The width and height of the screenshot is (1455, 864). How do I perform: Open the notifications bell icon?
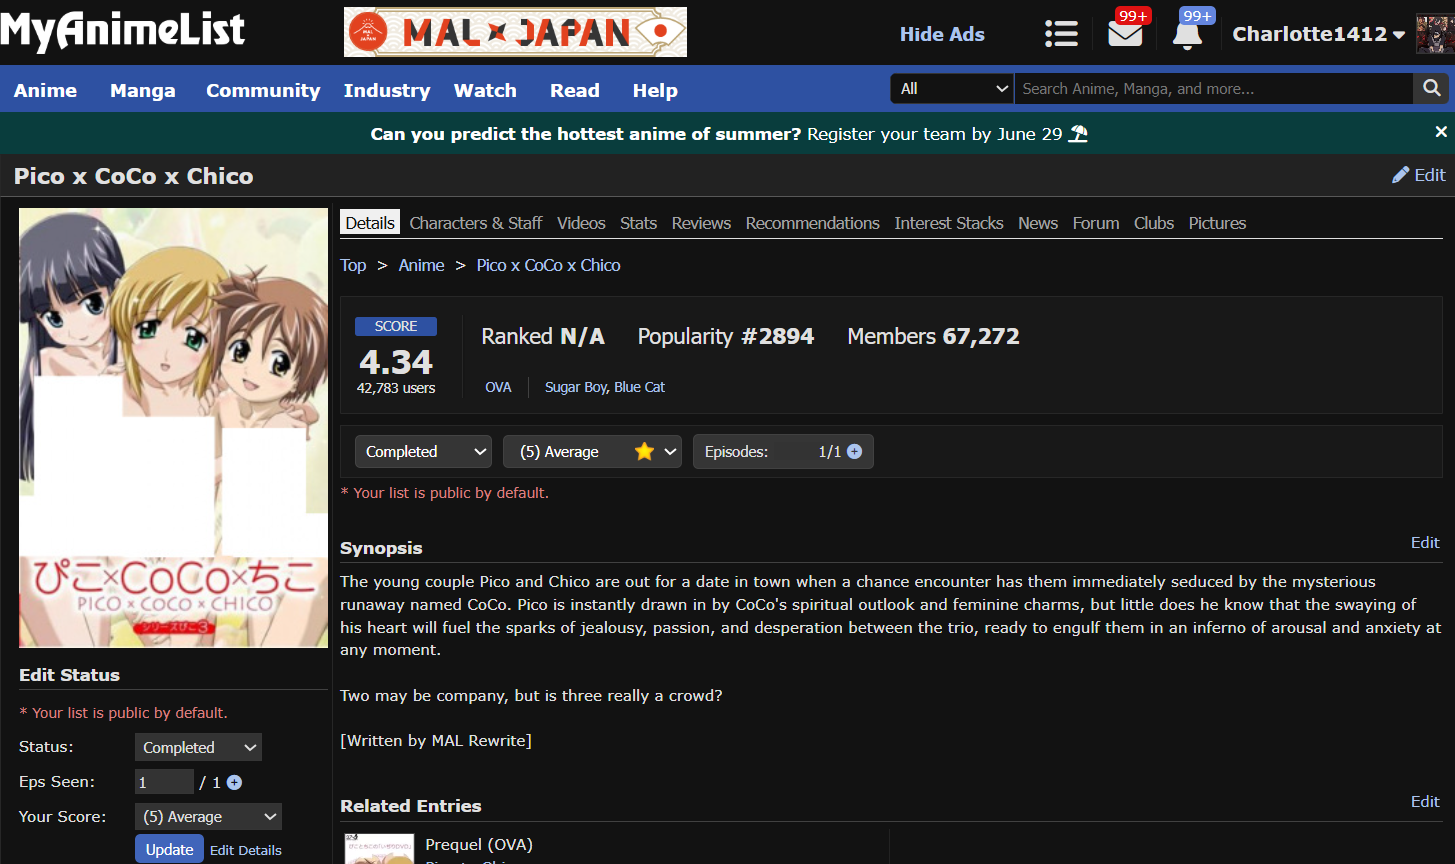(x=1187, y=34)
